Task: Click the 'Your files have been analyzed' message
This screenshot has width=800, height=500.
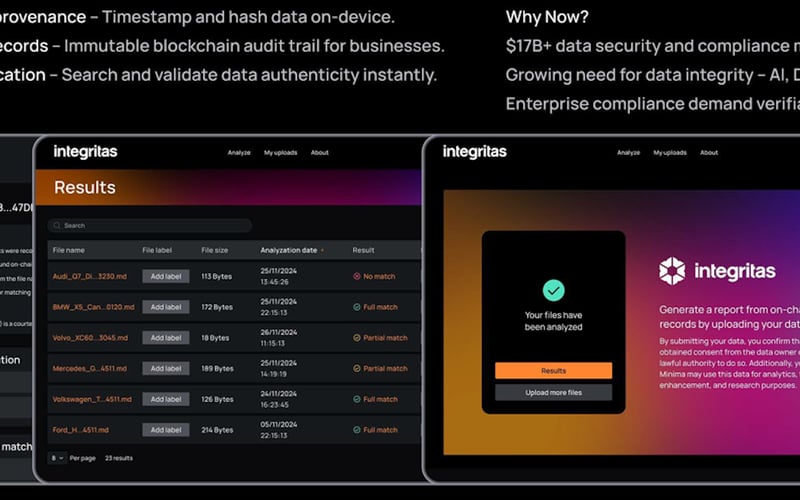Action: coord(554,321)
